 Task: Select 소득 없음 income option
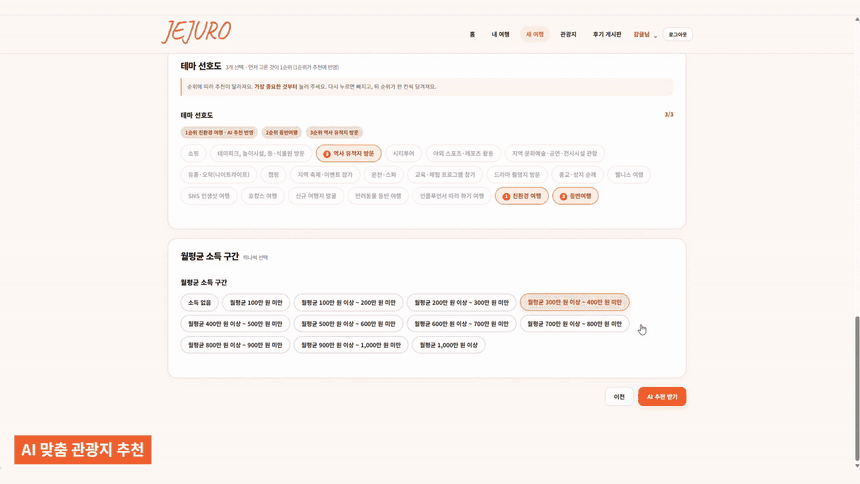point(199,302)
